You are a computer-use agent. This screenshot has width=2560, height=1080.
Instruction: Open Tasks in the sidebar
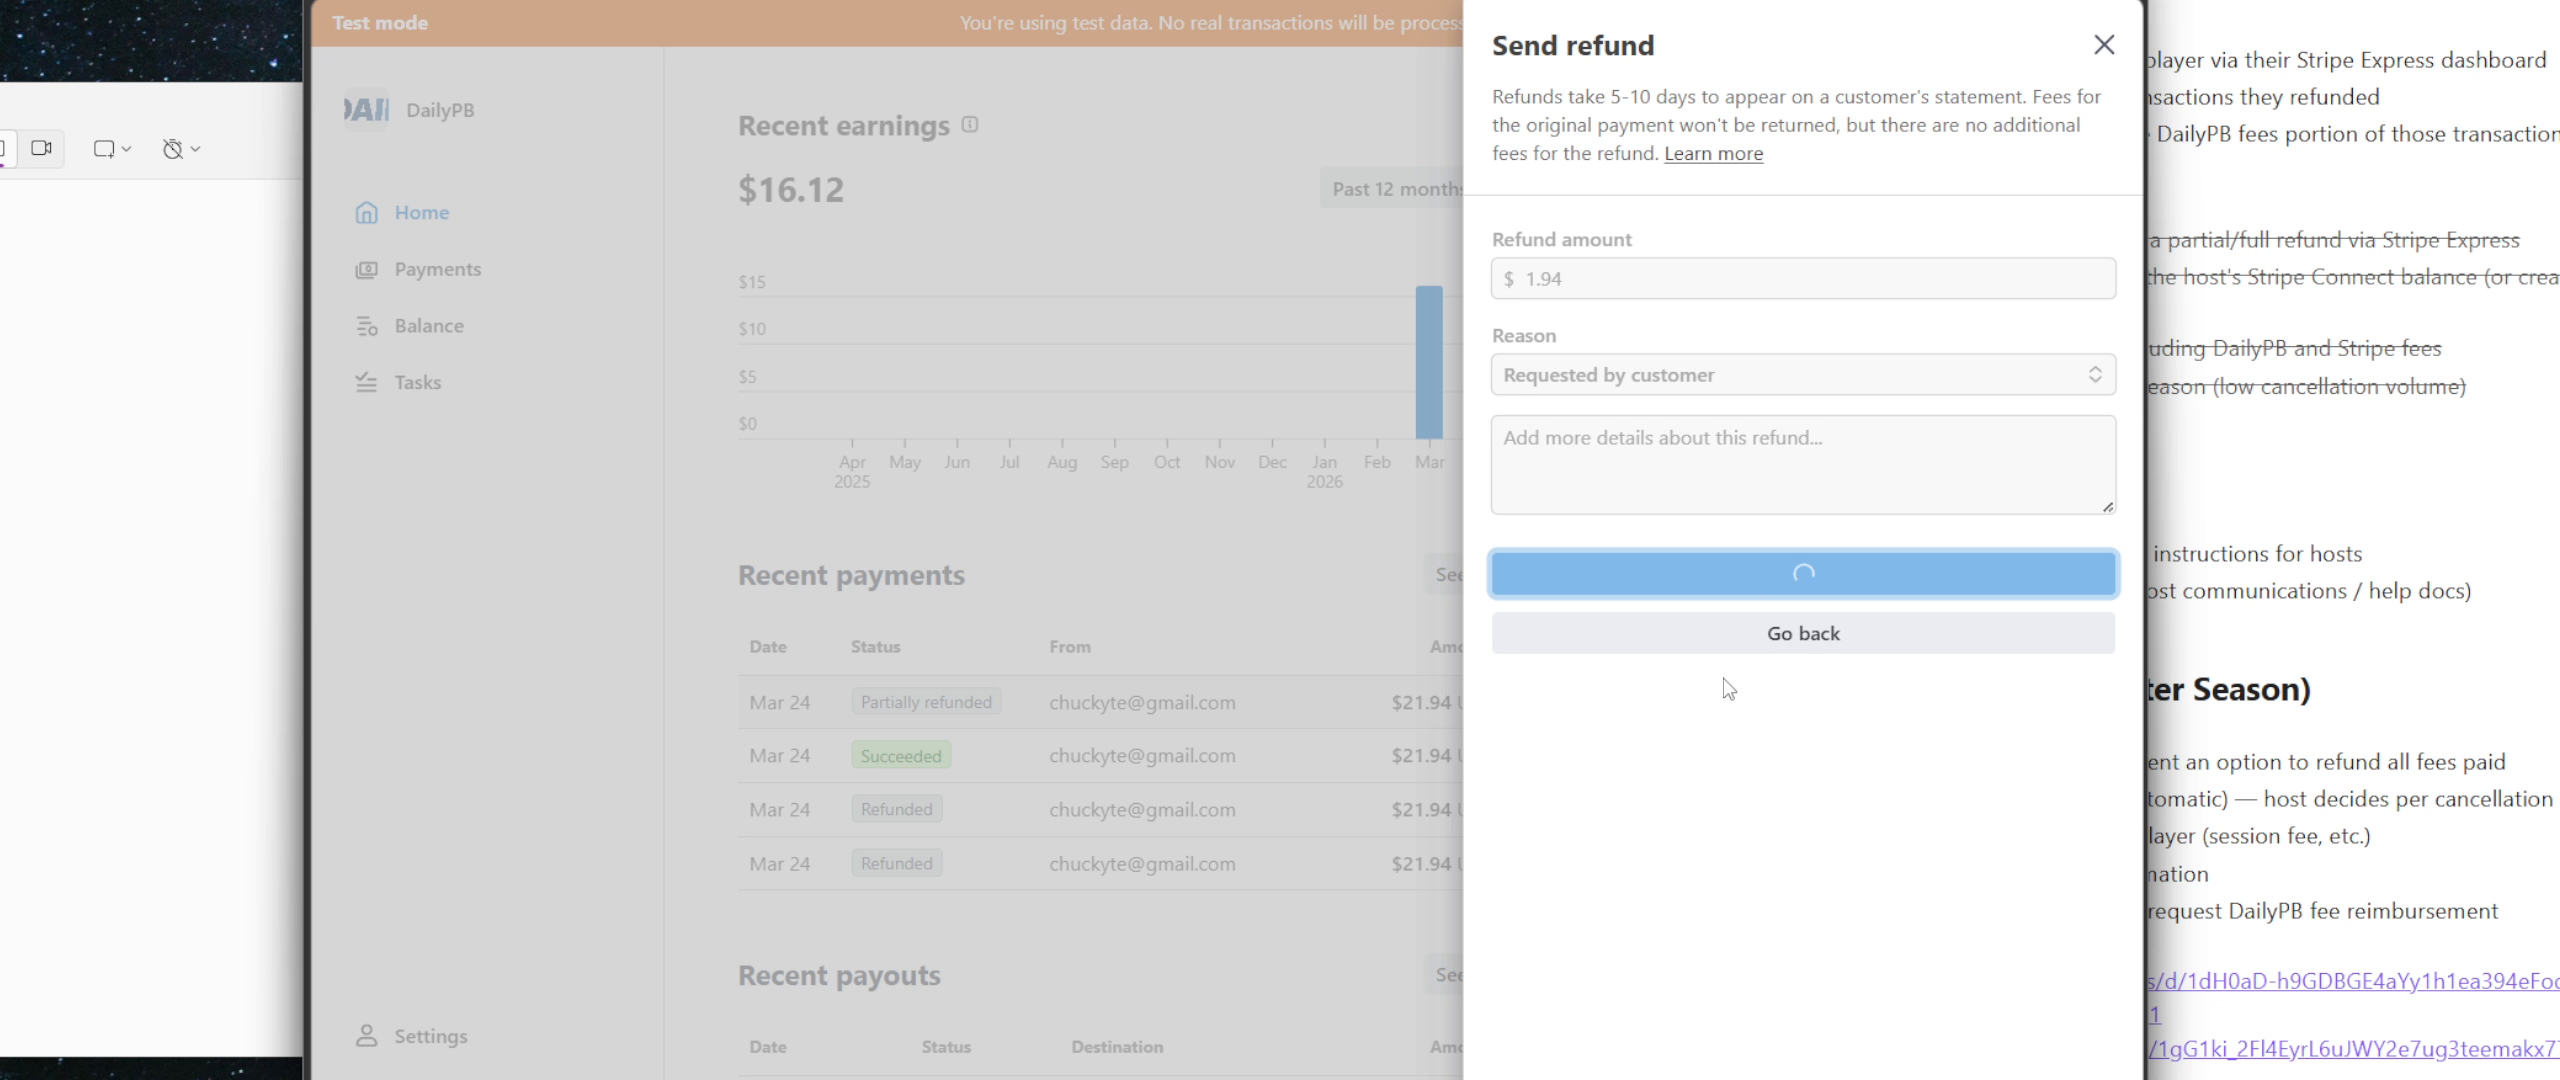417,382
